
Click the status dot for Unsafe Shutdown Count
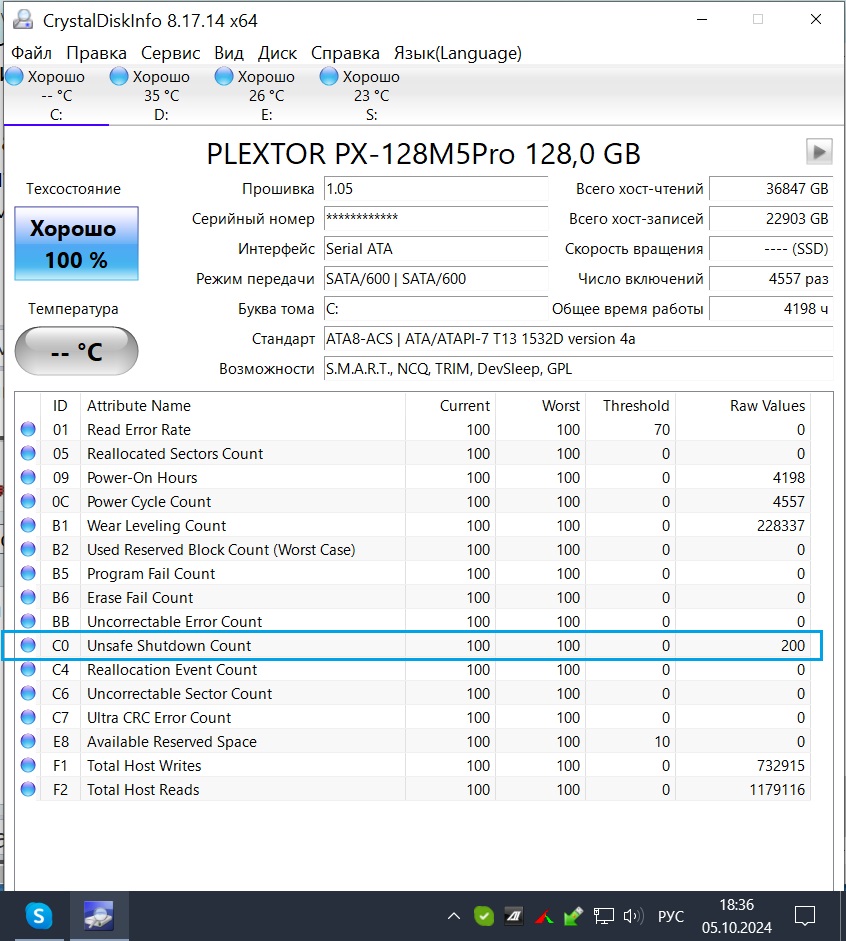tap(28, 645)
